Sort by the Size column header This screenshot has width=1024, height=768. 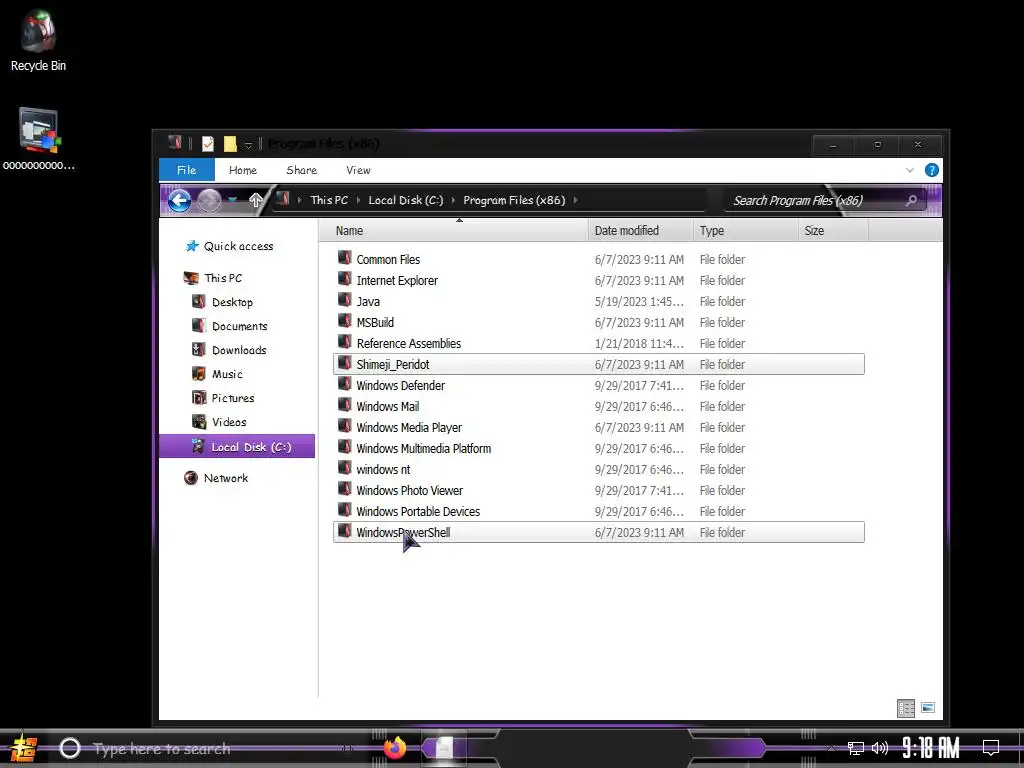pyautogui.click(x=833, y=231)
